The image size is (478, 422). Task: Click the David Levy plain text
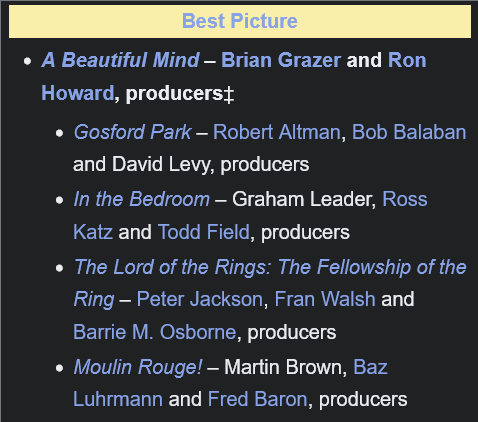click(x=161, y=165)
